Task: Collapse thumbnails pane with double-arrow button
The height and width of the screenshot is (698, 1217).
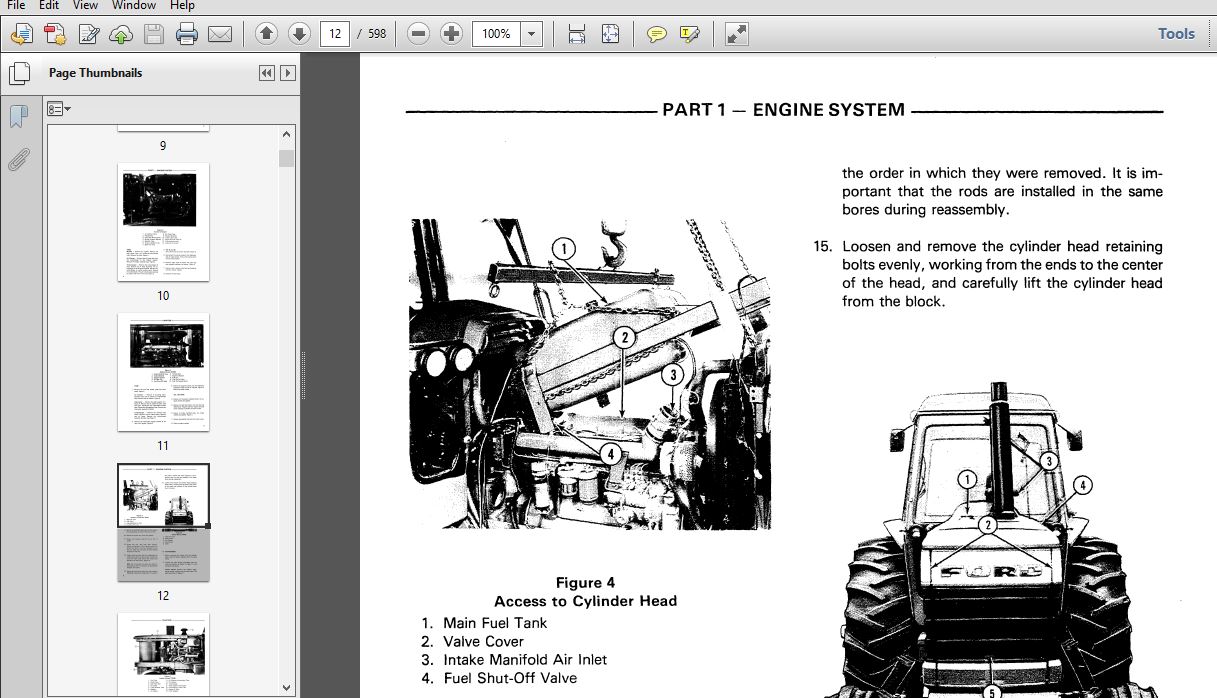Action: [x=266, y=73]
